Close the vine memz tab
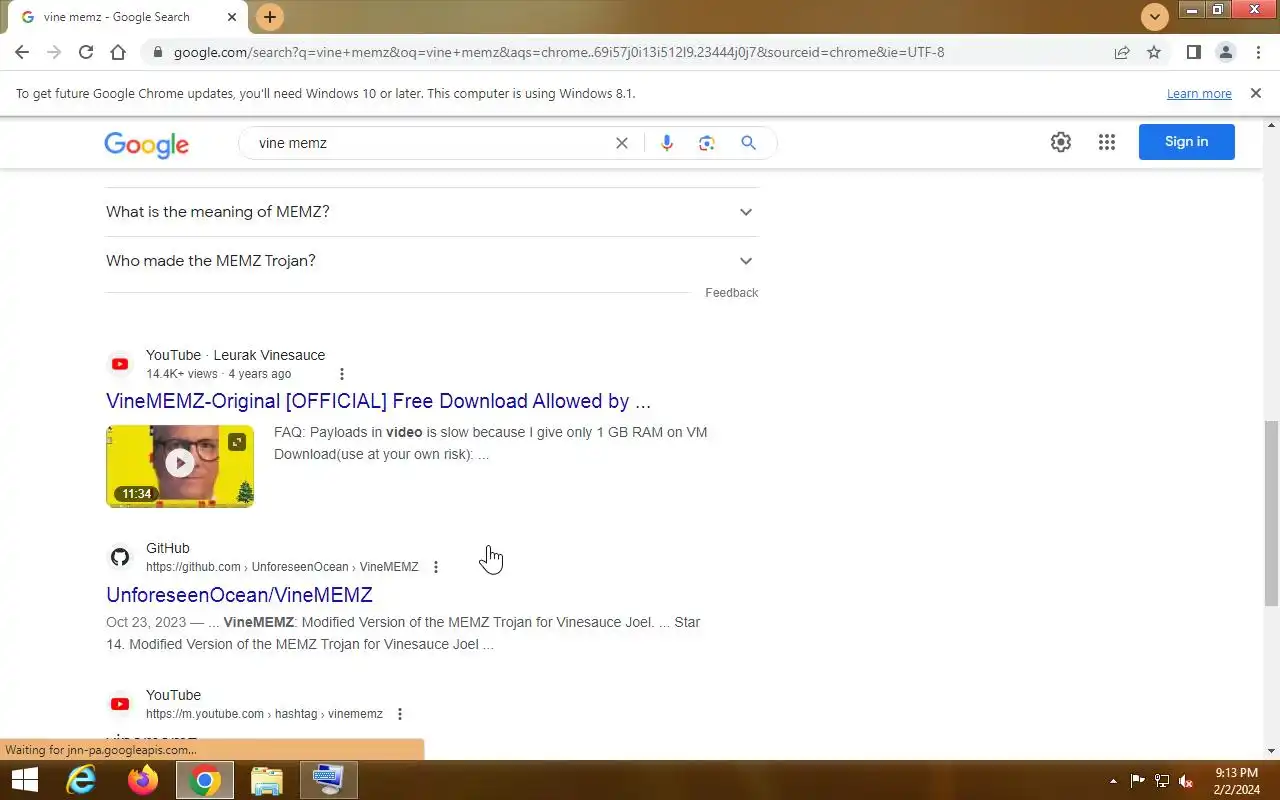Viewport: 1280px width, 800px height. [x=232, y=17]
